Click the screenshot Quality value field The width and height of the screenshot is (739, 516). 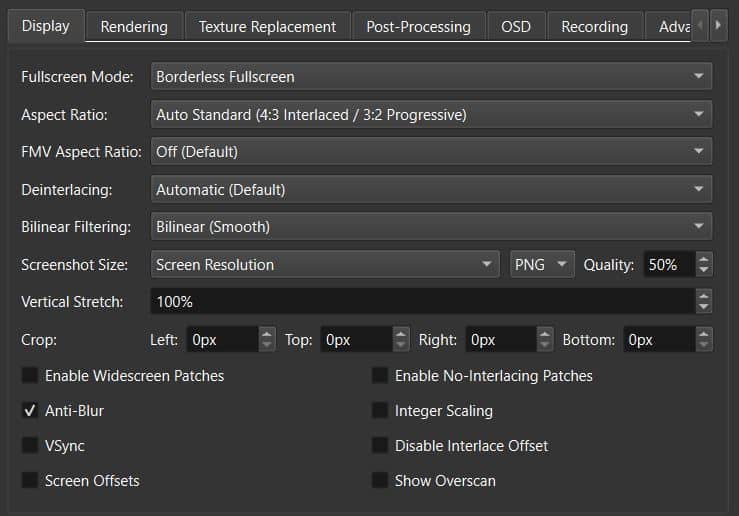pos(669,264)
